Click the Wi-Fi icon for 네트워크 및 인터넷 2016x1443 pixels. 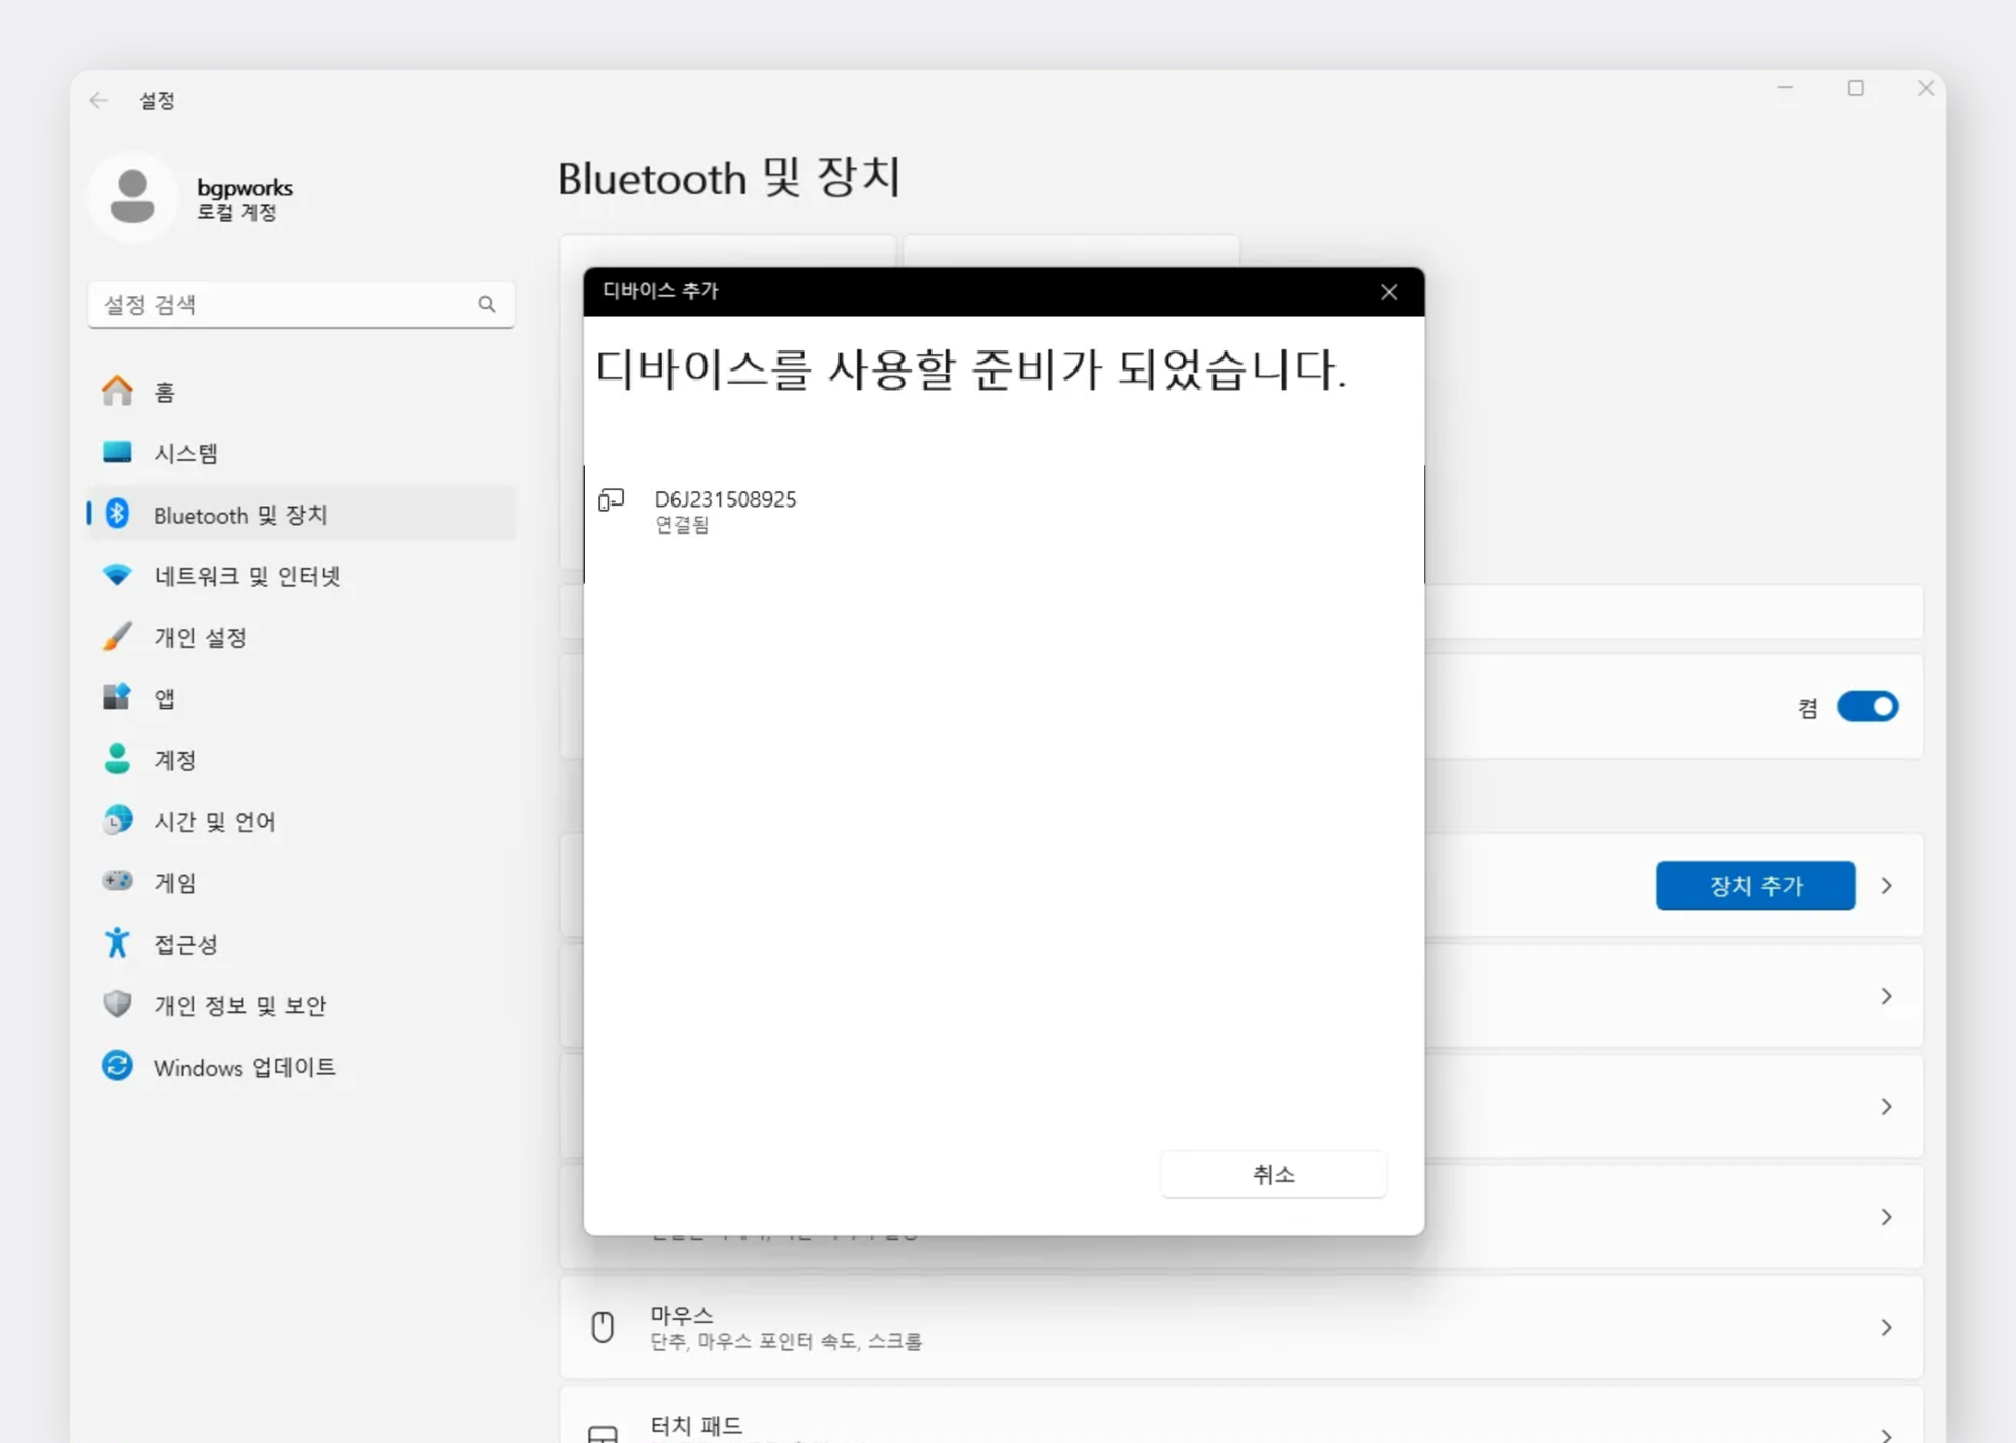(117, 575)
